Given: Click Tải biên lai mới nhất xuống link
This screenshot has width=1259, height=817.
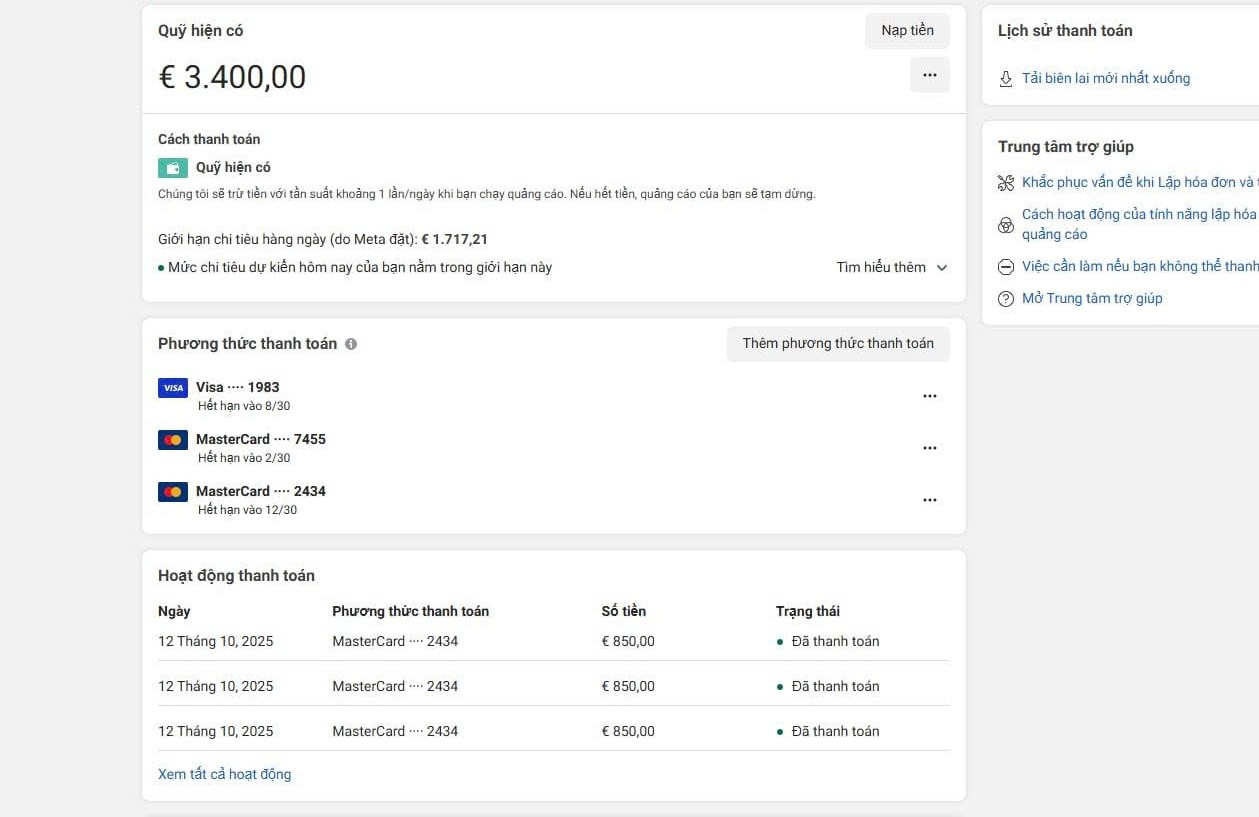Looking at the screenshot, I should (x=1106, y=78).
